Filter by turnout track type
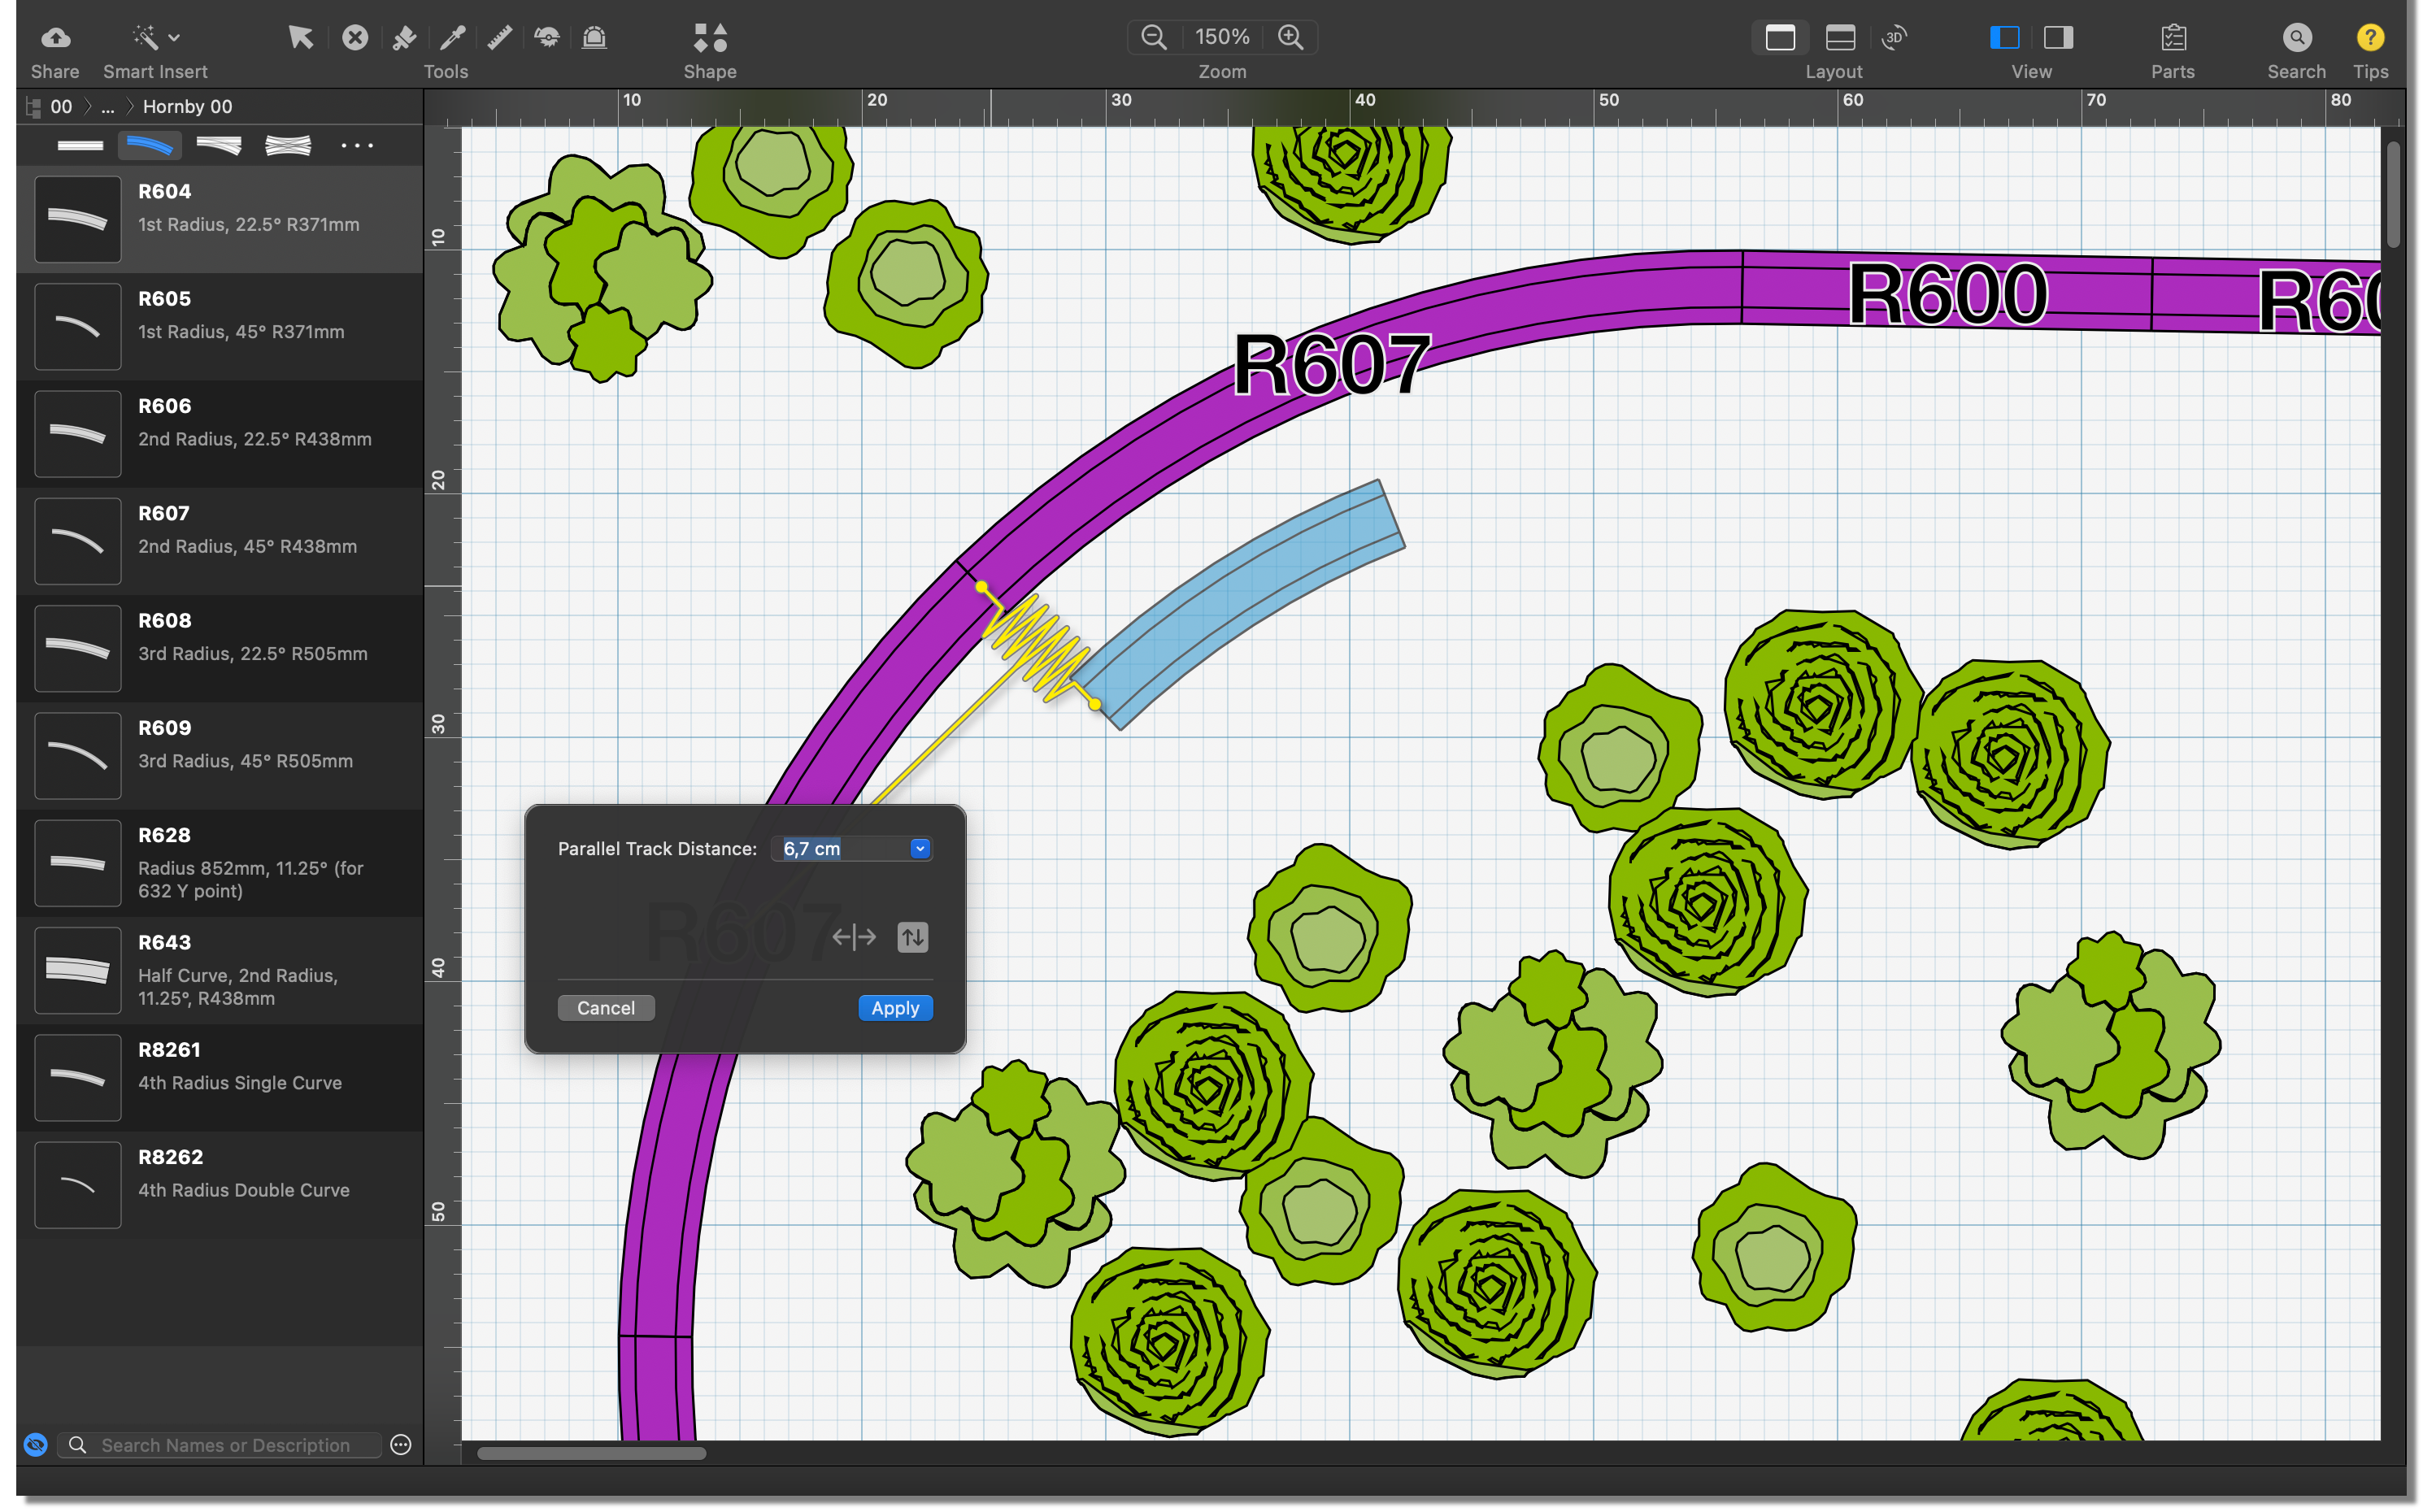The width and height of the screenshot is (2423, 1512). tap(219, 146)
